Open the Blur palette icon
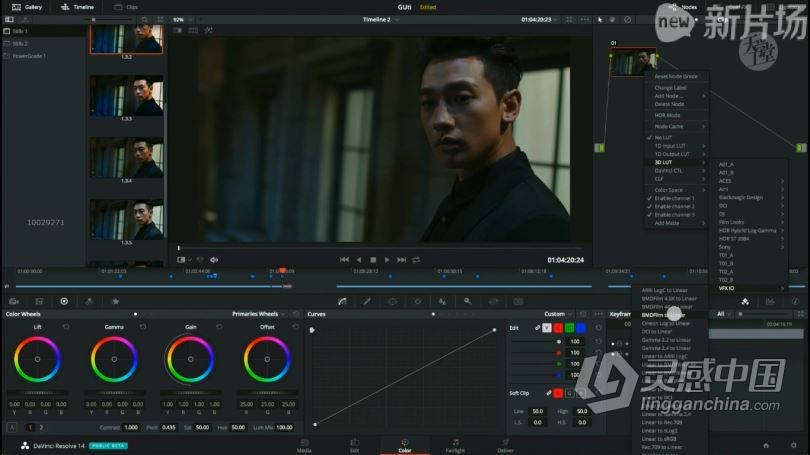810x455 pixels. tap(442, 302)
